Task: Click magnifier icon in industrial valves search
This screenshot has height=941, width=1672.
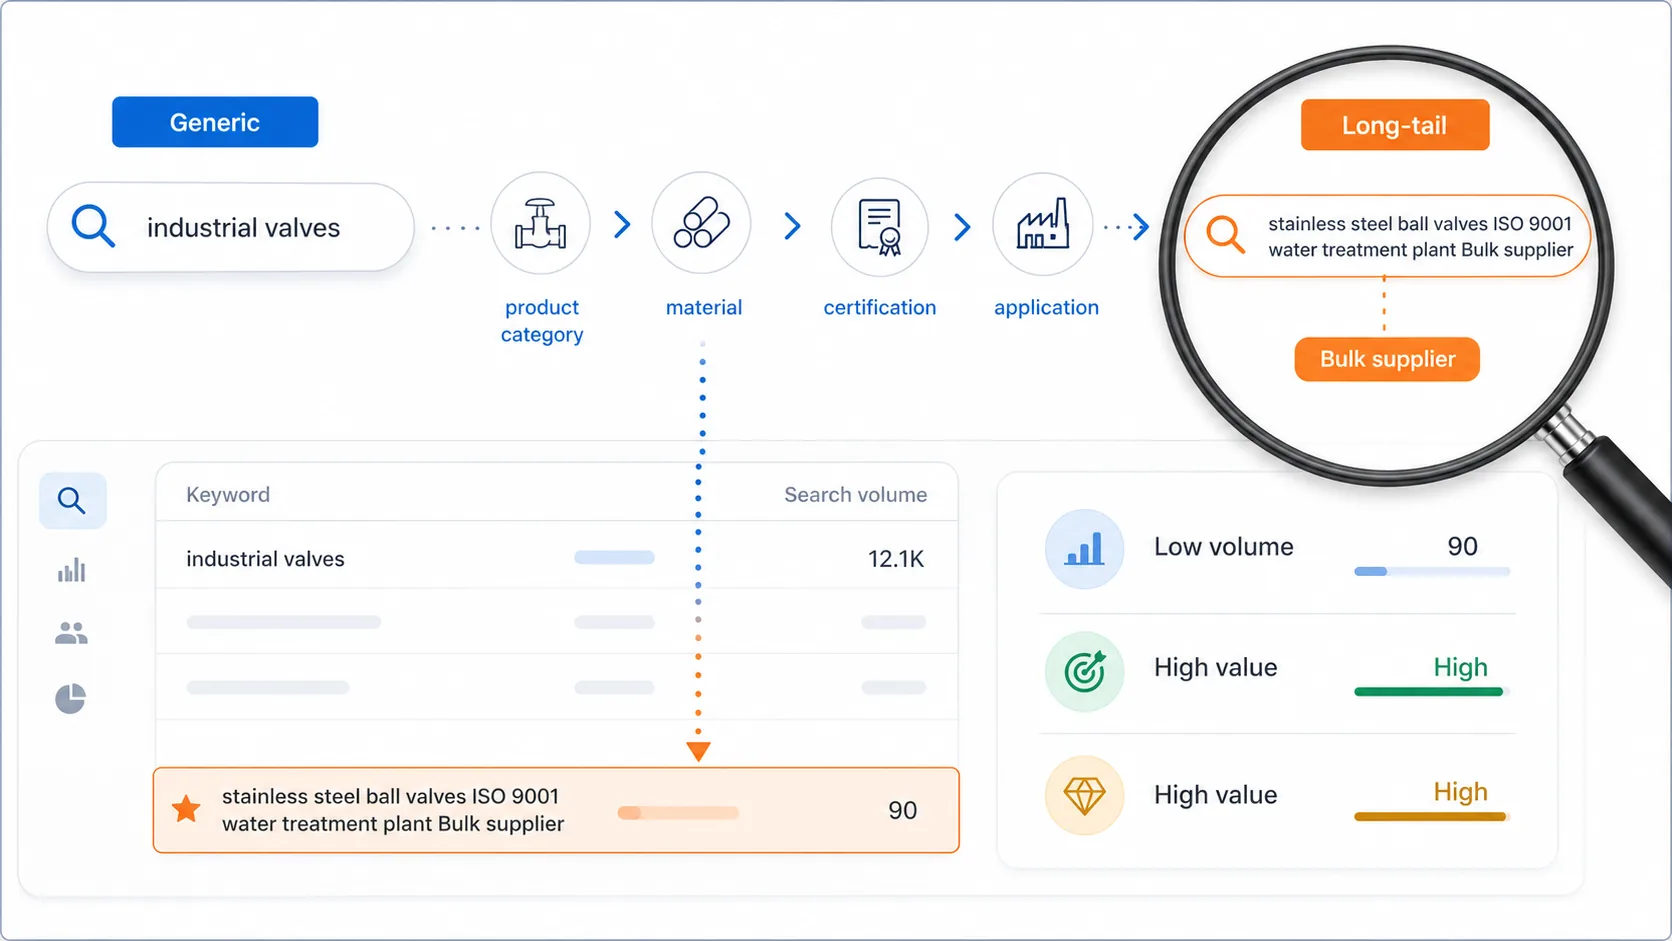Action: coord(93,226)
